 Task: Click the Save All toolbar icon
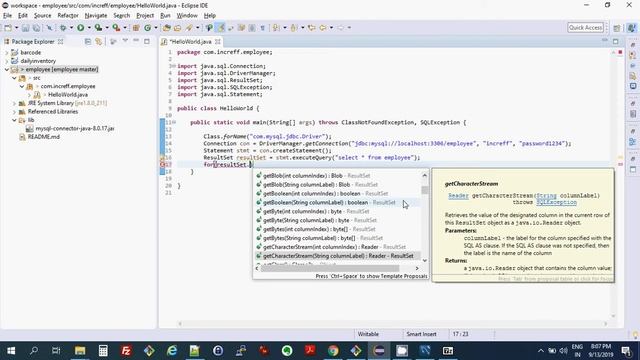36,28
